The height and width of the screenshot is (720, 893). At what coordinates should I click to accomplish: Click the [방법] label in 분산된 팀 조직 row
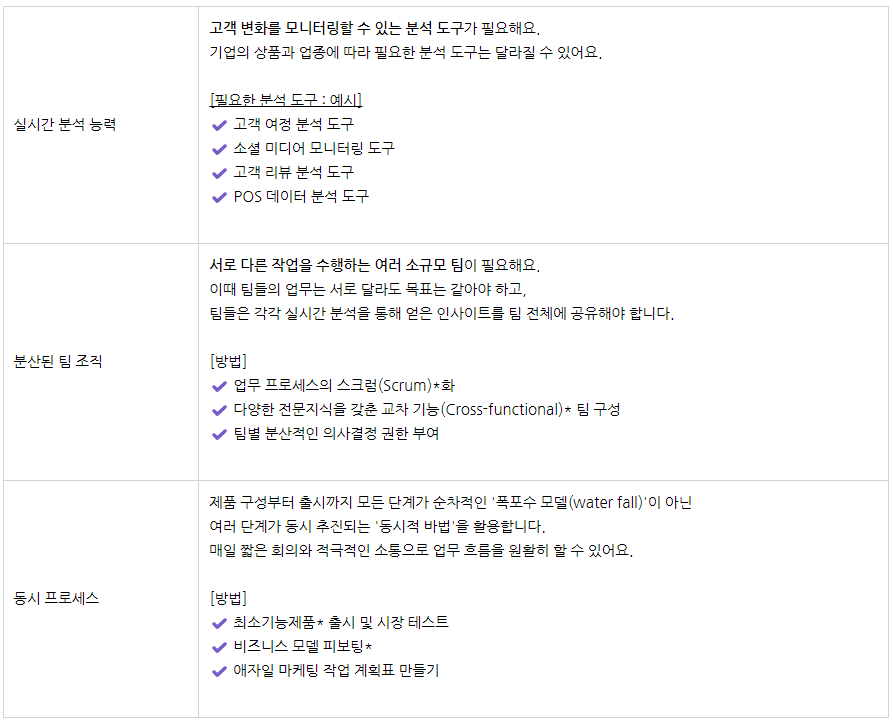[x=228, y=361]
